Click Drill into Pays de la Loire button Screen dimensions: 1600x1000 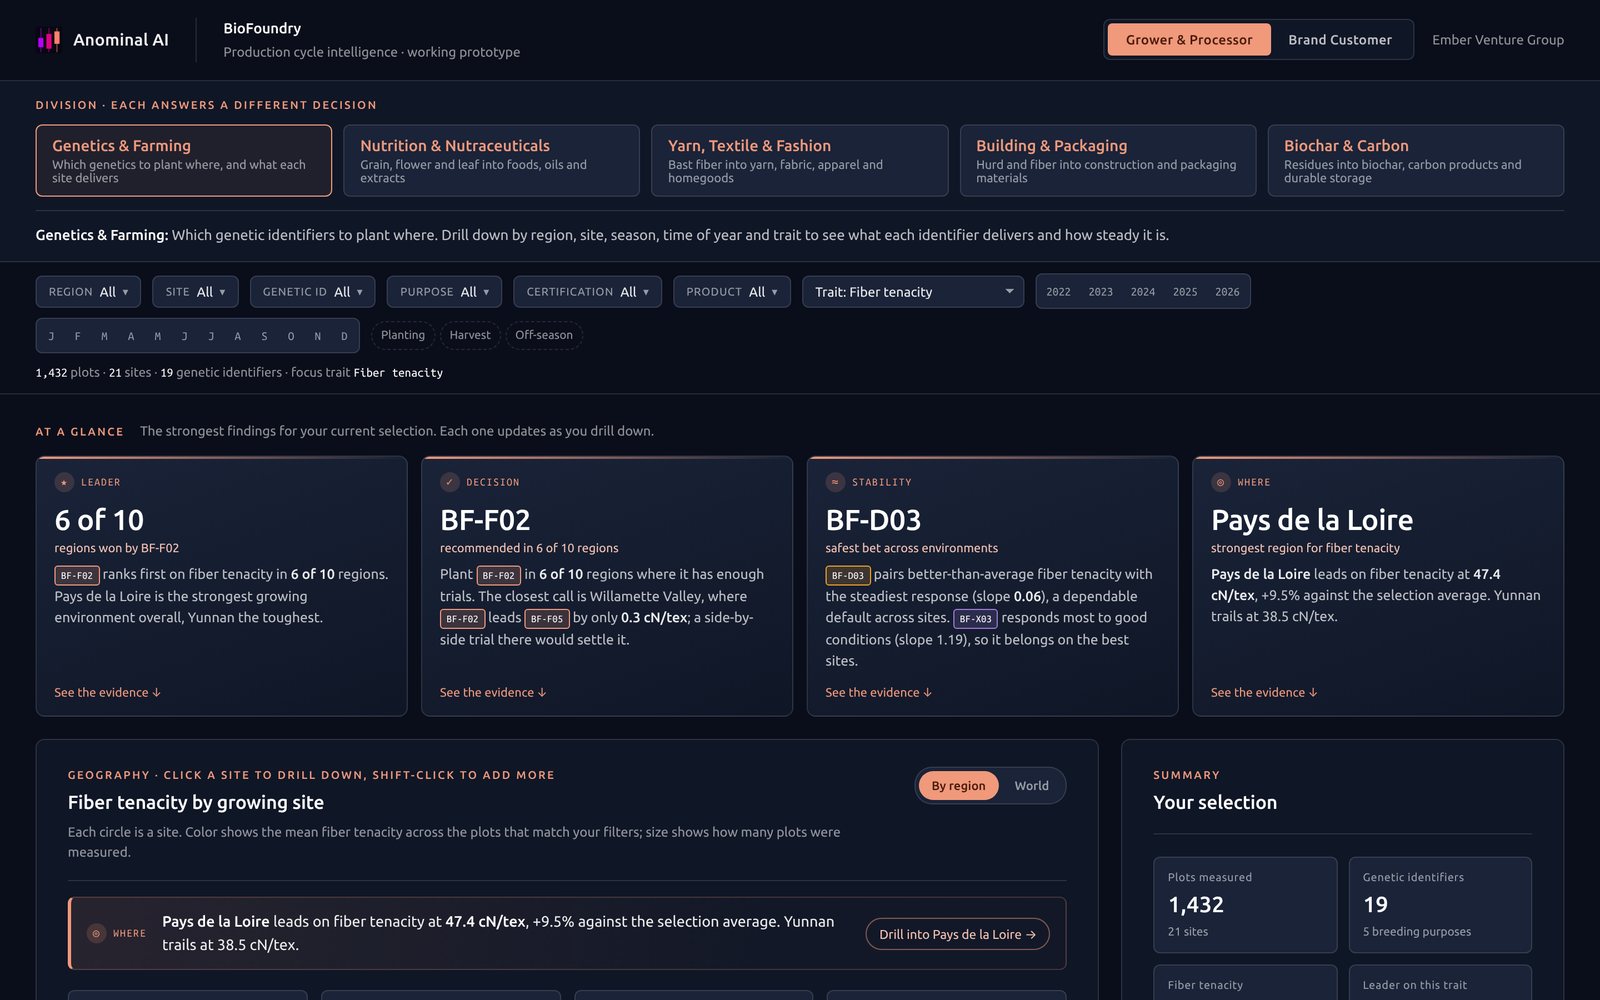click(957, 934)
